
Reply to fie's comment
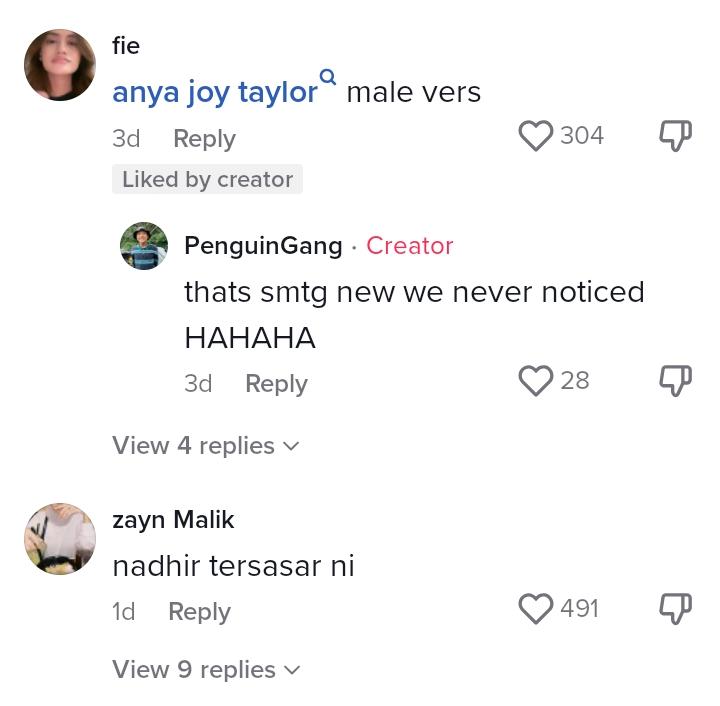tap(204, 139)
